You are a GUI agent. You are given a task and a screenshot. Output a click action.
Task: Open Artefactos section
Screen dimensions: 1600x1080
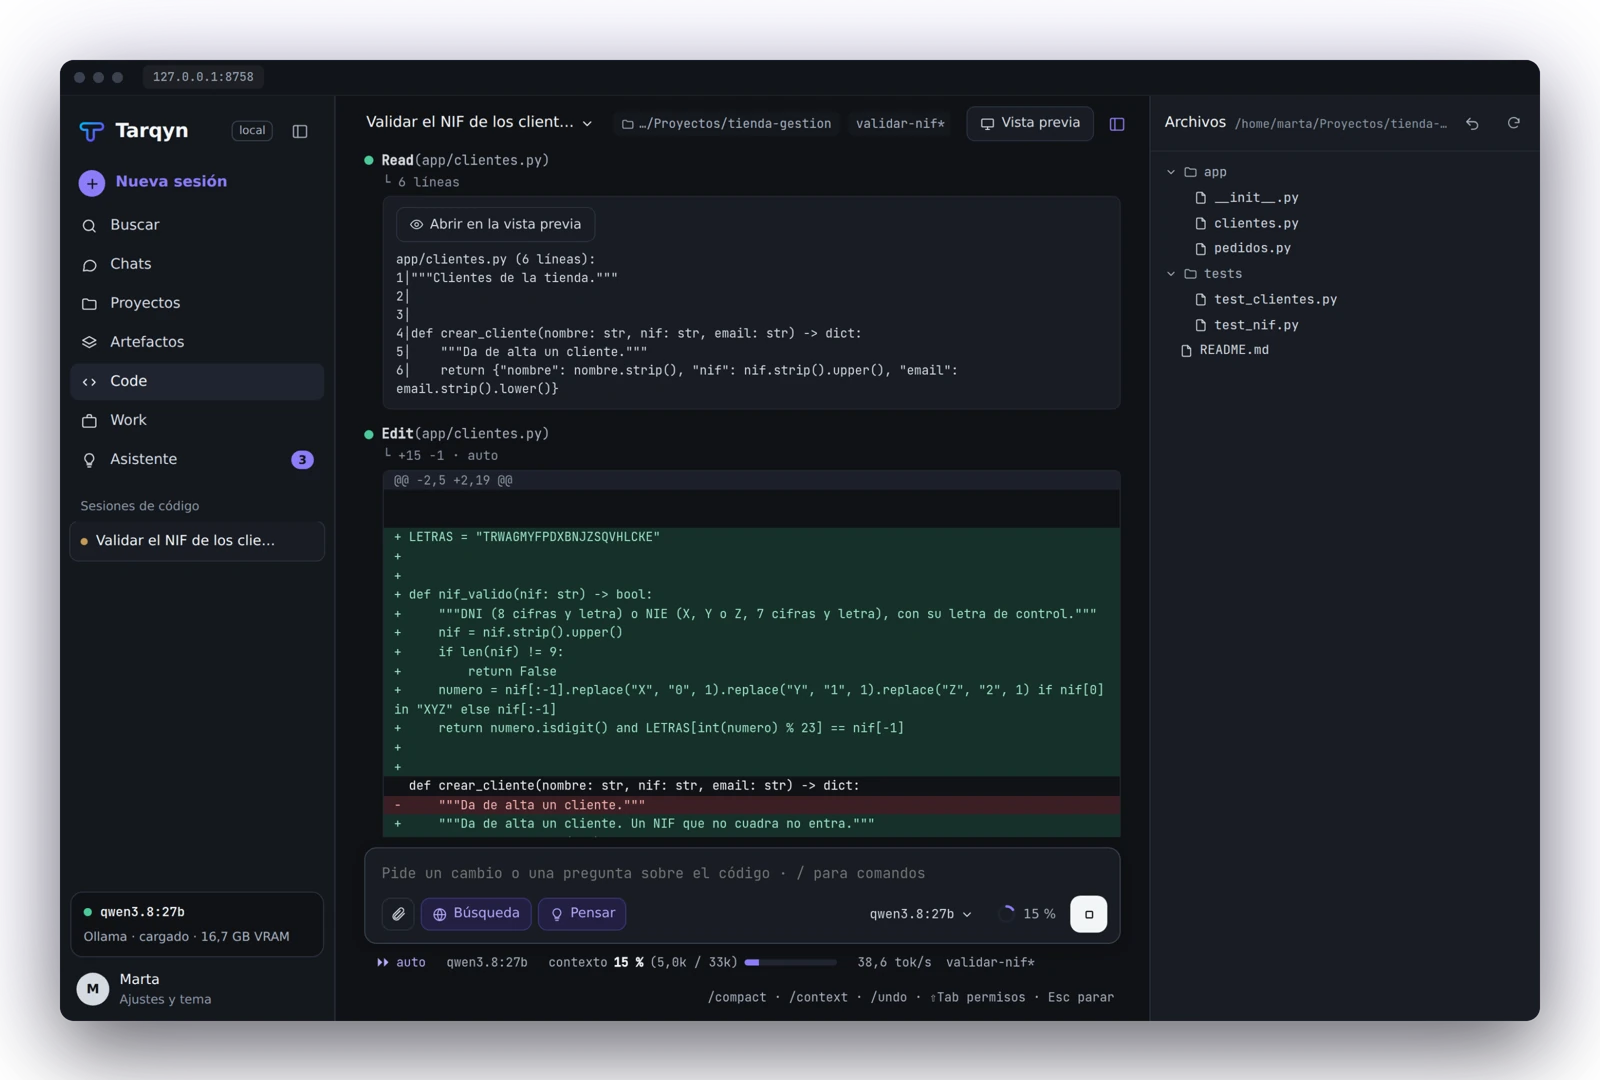click(x=197, y=342)
